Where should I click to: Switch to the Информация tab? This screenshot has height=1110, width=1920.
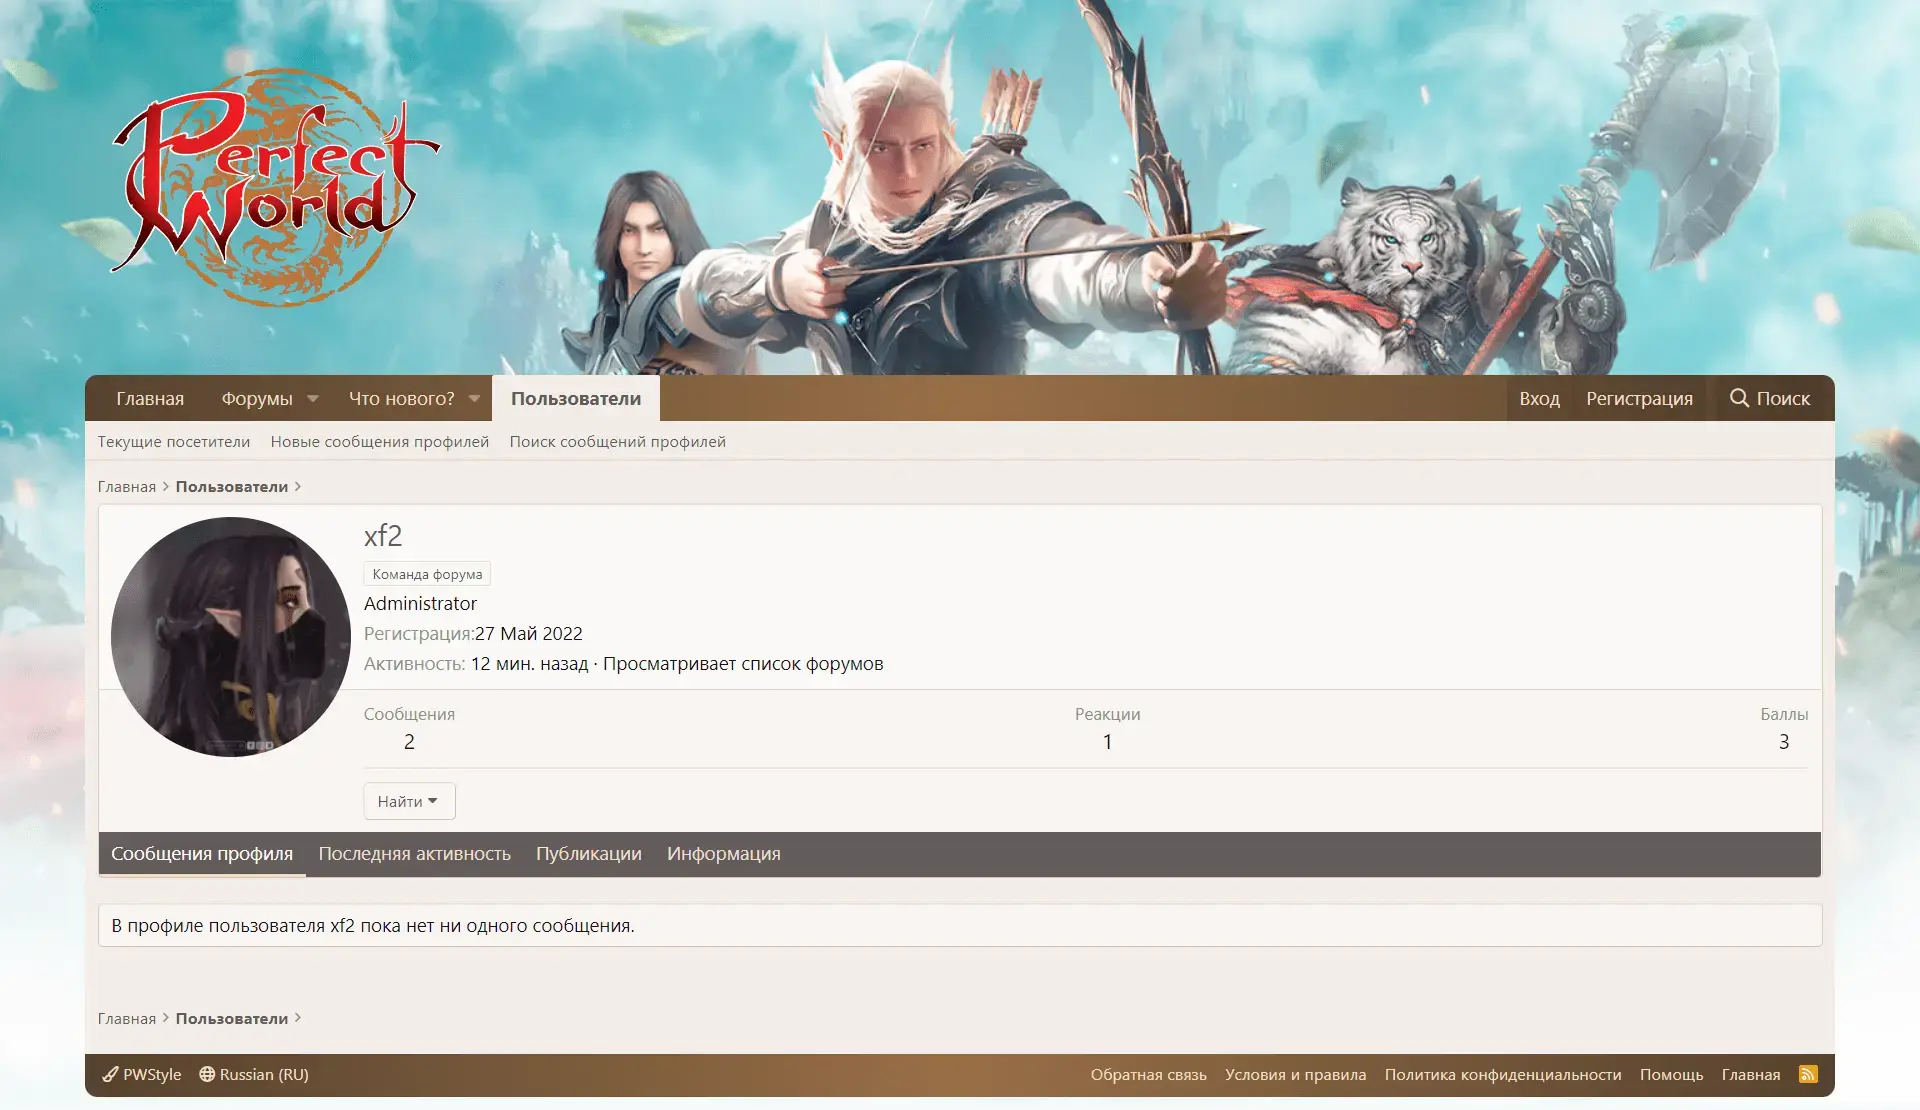724,854
